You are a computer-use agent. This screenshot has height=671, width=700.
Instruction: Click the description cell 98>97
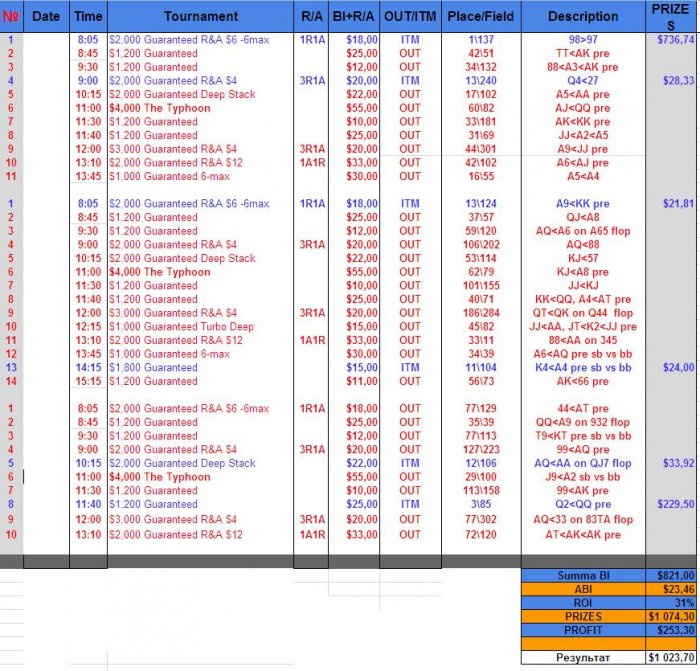(x=583, y=40)
